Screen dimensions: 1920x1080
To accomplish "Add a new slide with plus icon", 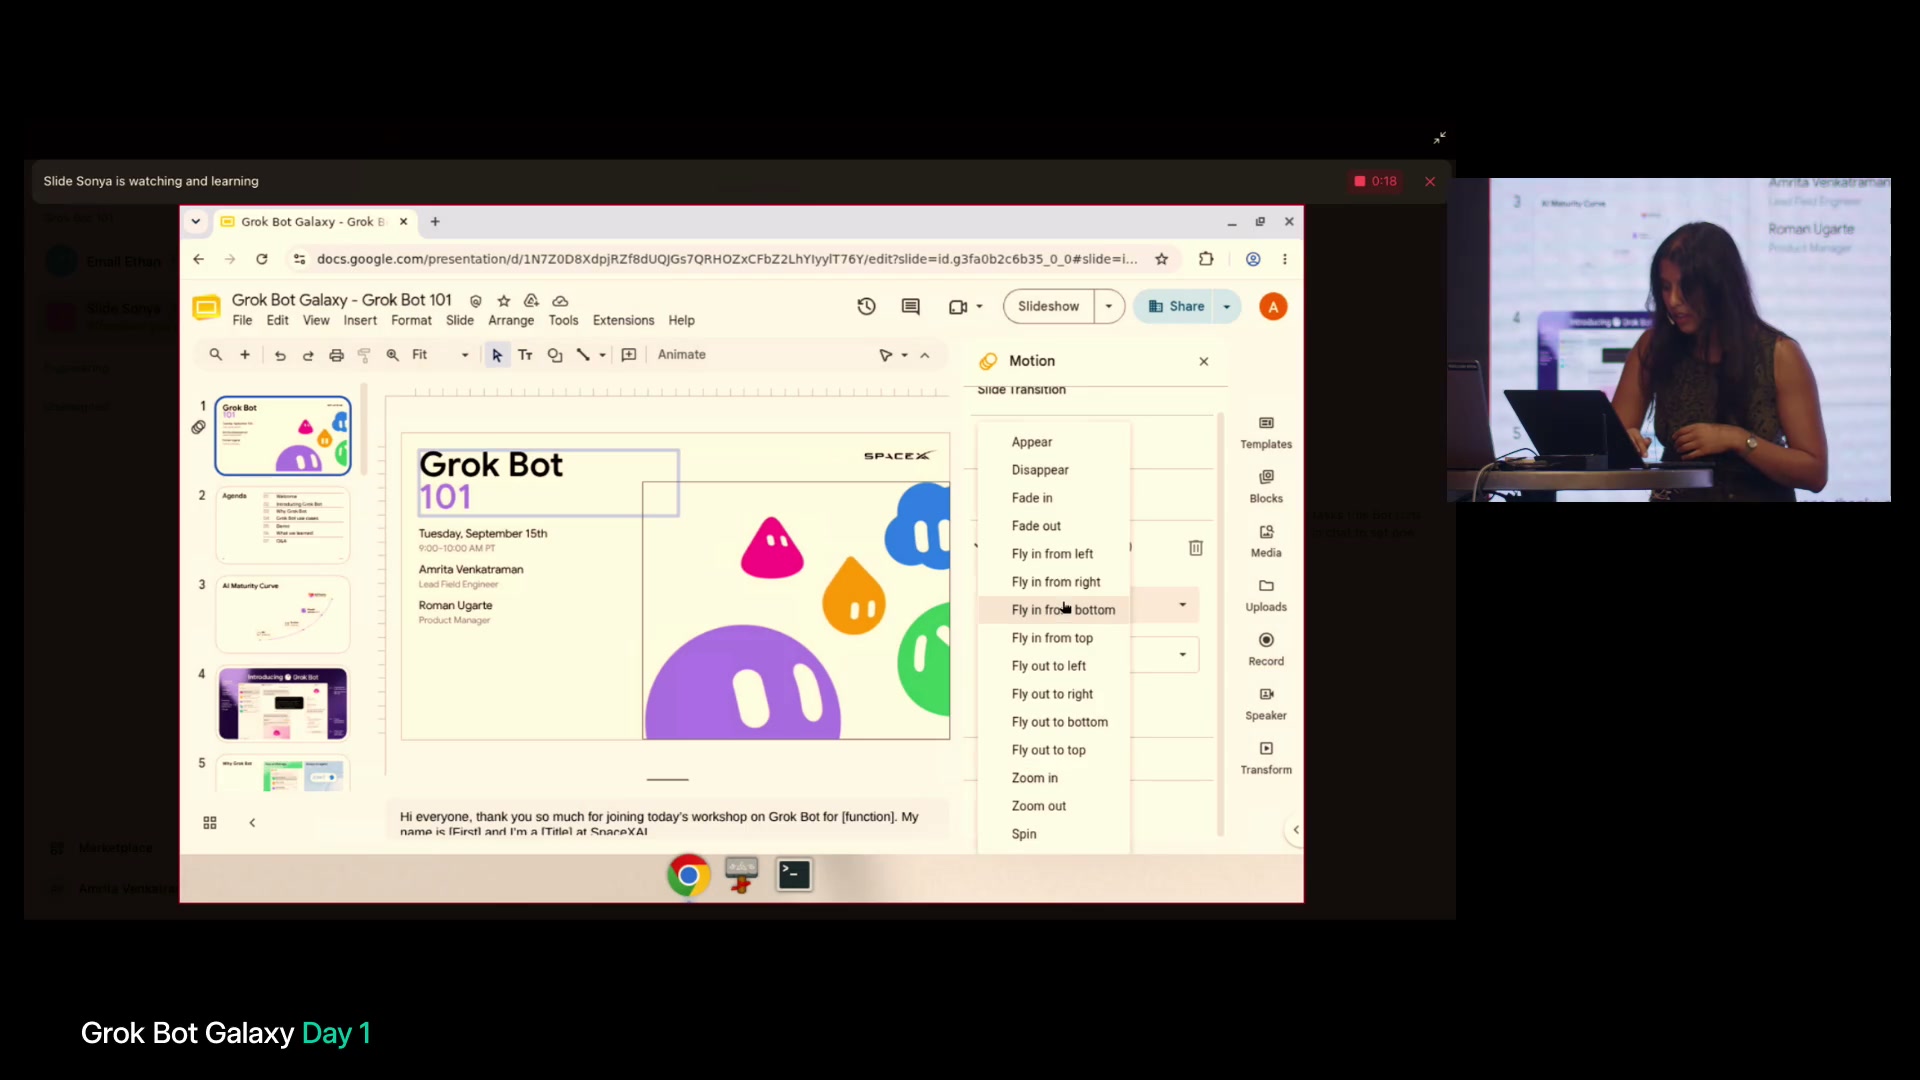I will [245, 355].
